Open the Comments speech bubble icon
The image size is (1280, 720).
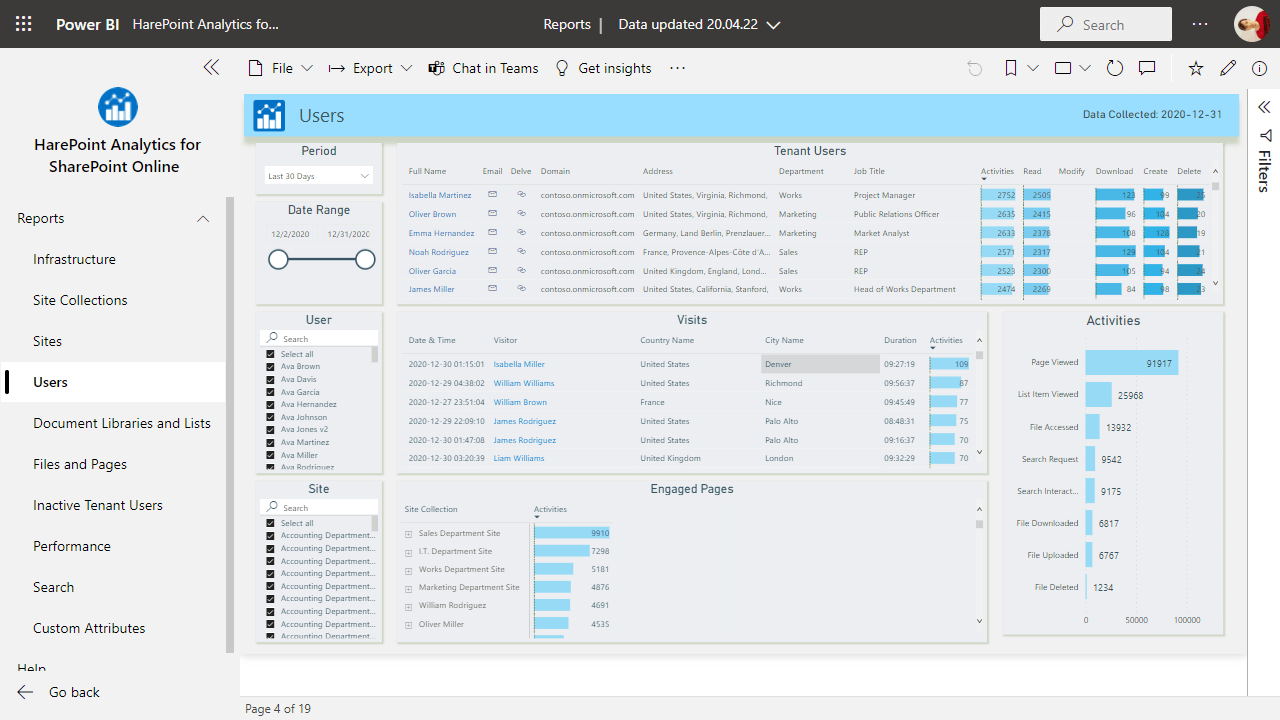[1147, 68]
